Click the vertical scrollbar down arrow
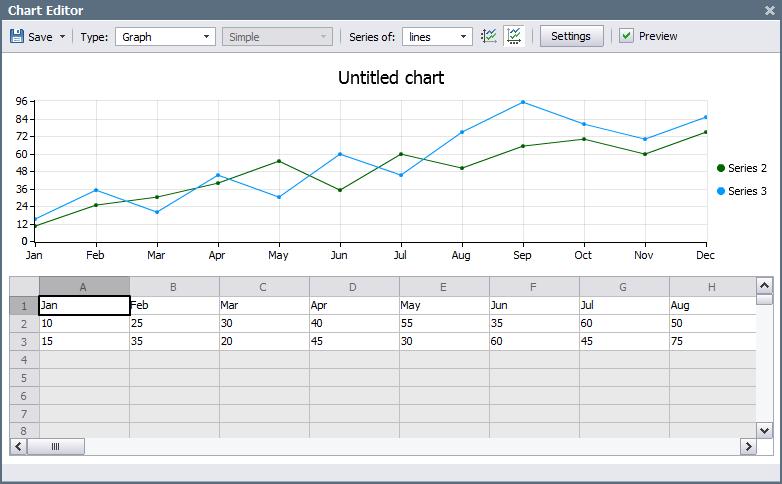The image size is (782, 484). tap(764, 429)
